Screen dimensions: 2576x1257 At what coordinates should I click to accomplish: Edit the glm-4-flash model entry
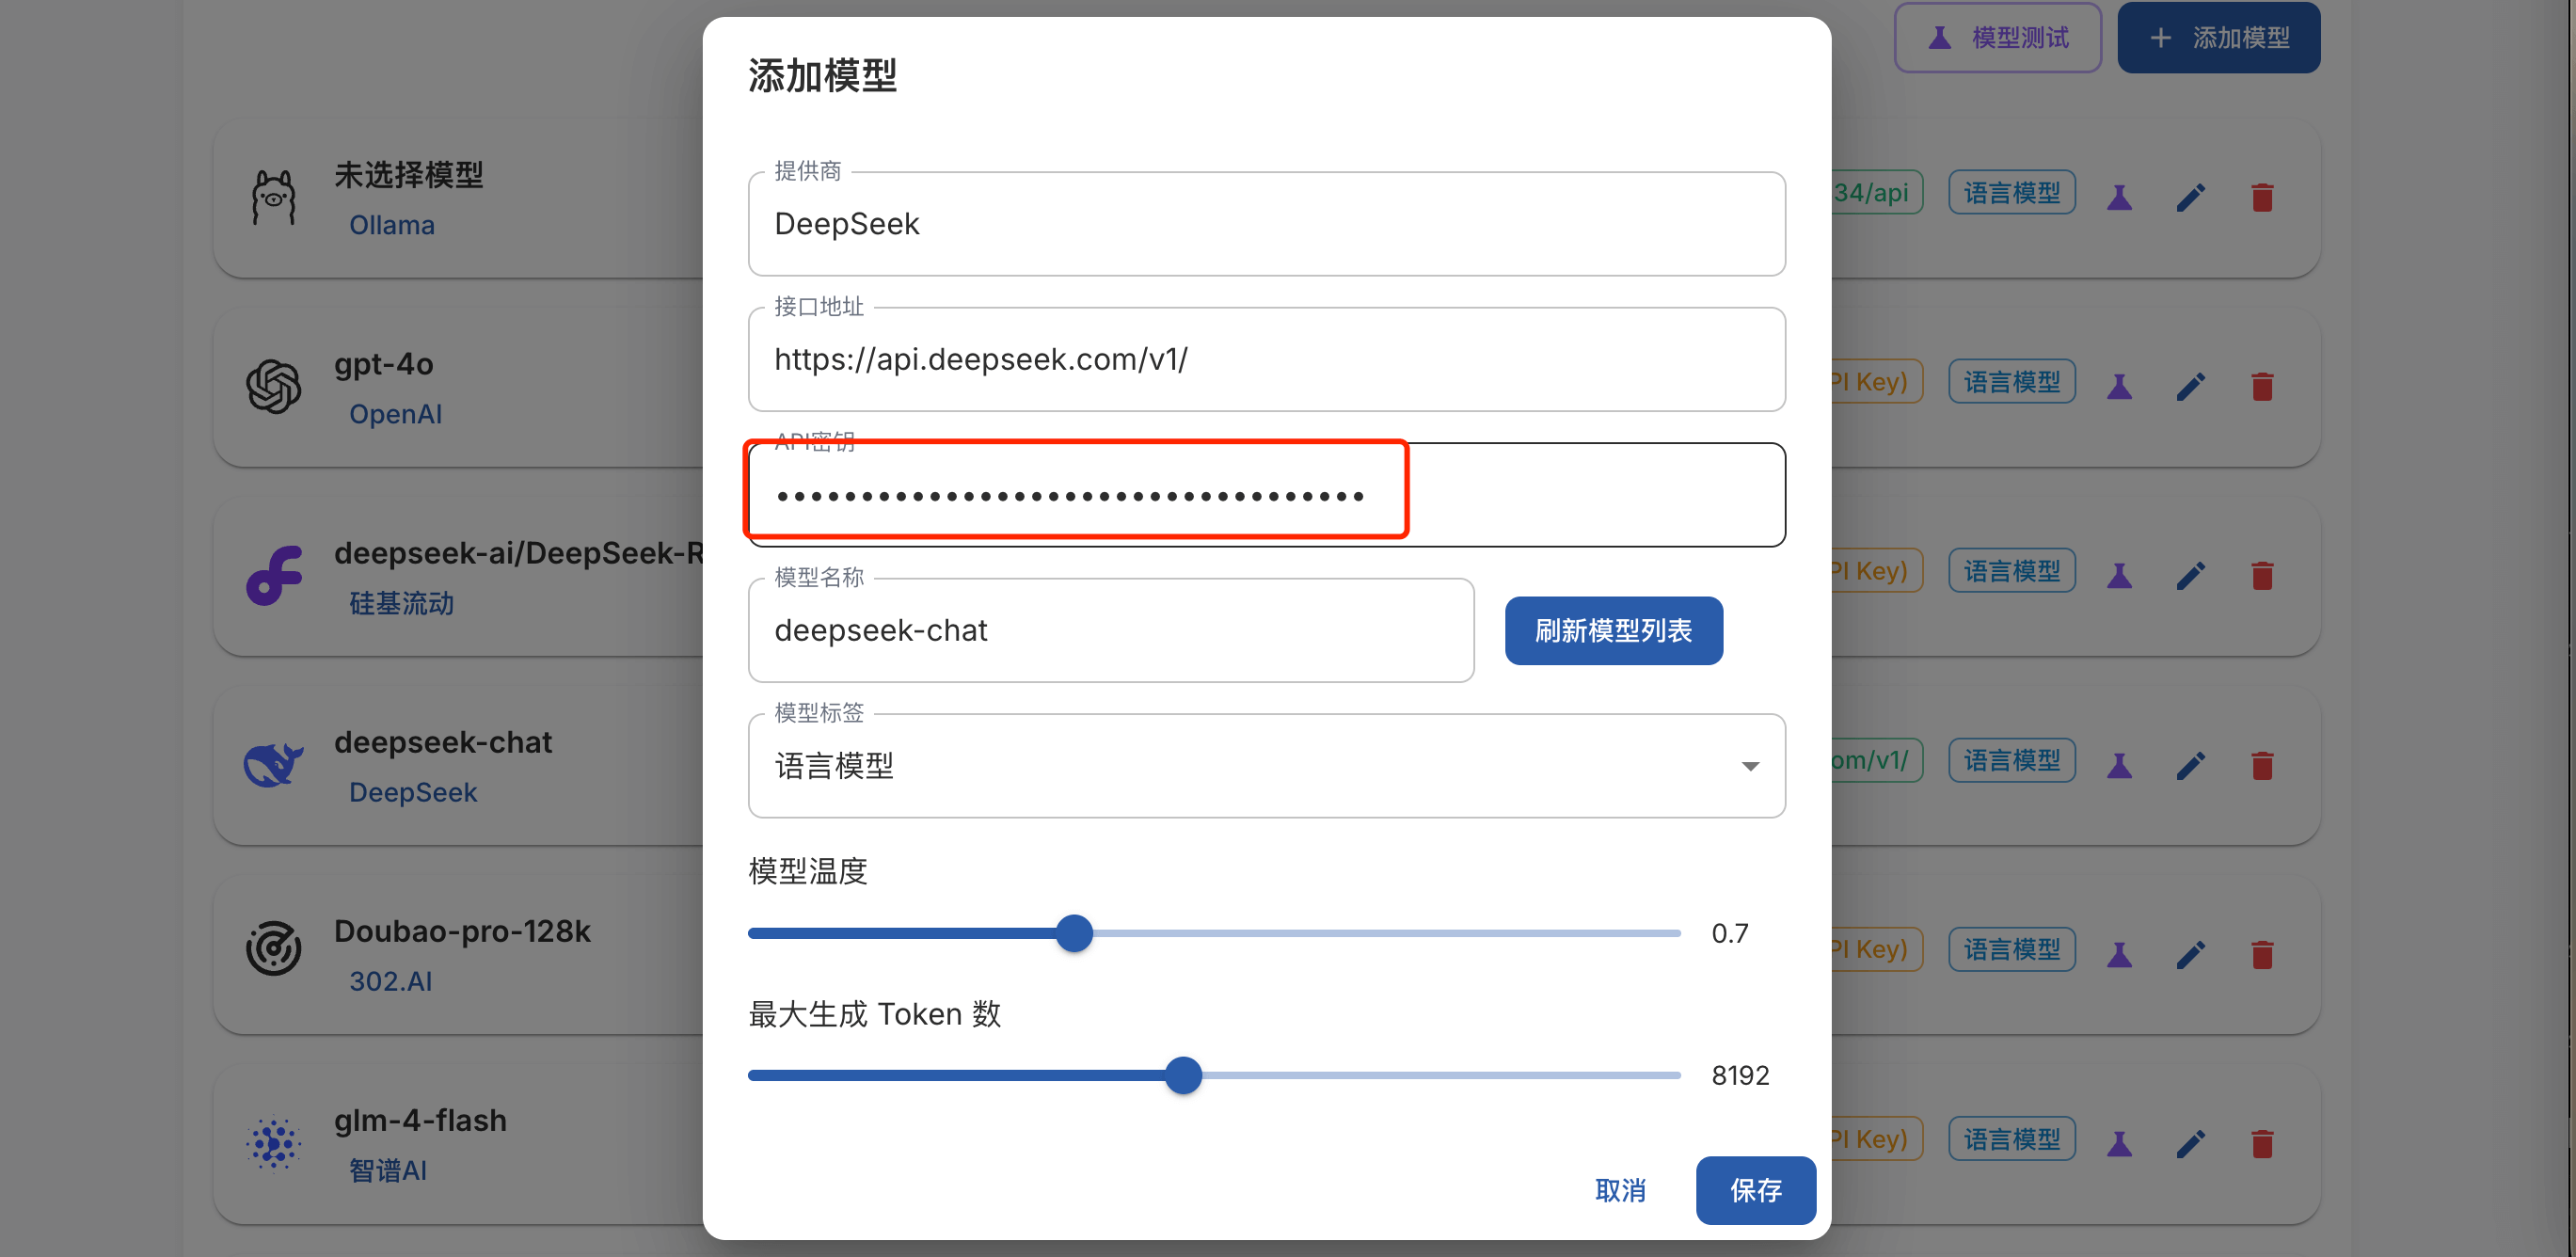(2190, 1143)
